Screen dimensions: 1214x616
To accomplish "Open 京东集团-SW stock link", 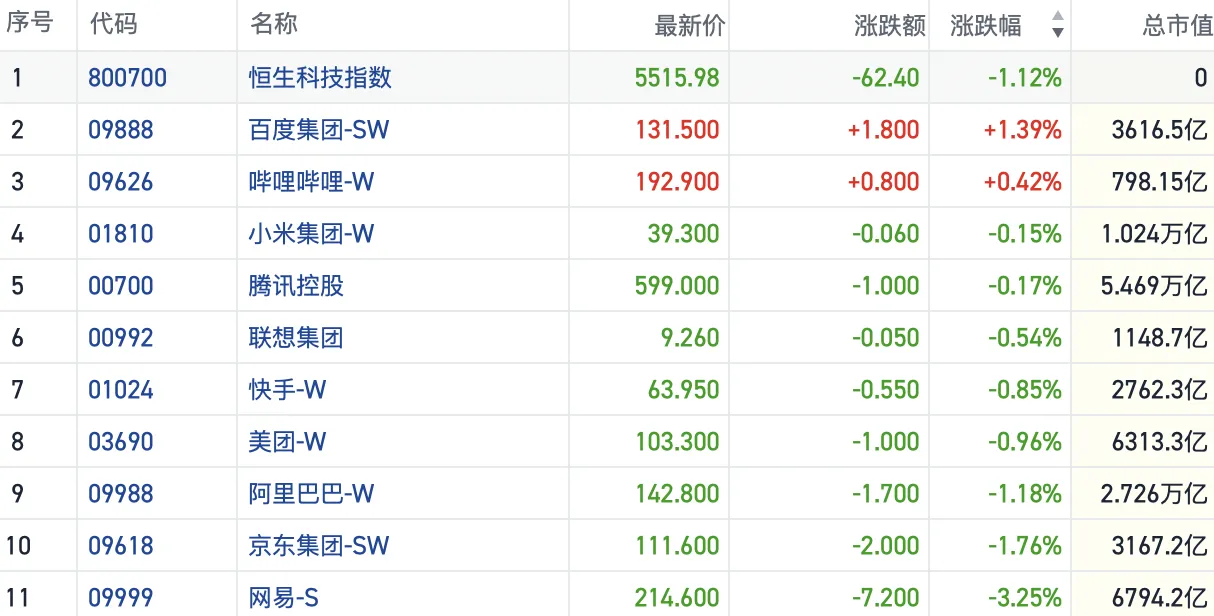I will point(318,545).
